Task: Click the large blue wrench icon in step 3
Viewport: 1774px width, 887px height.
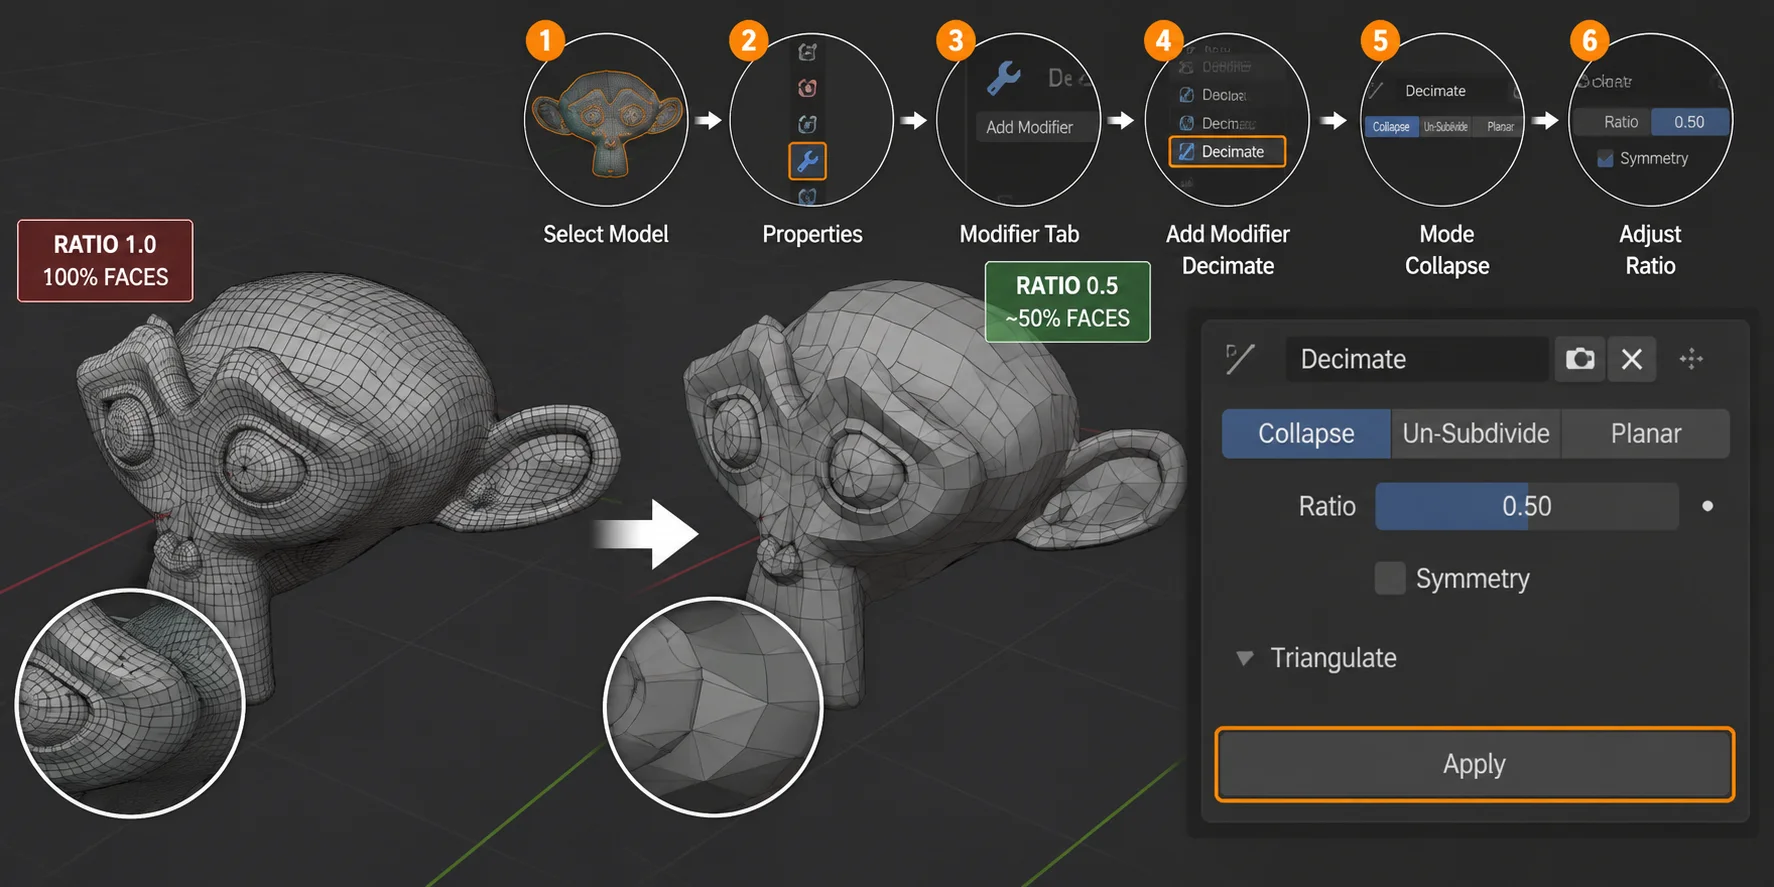Action: coord(1003,77)
